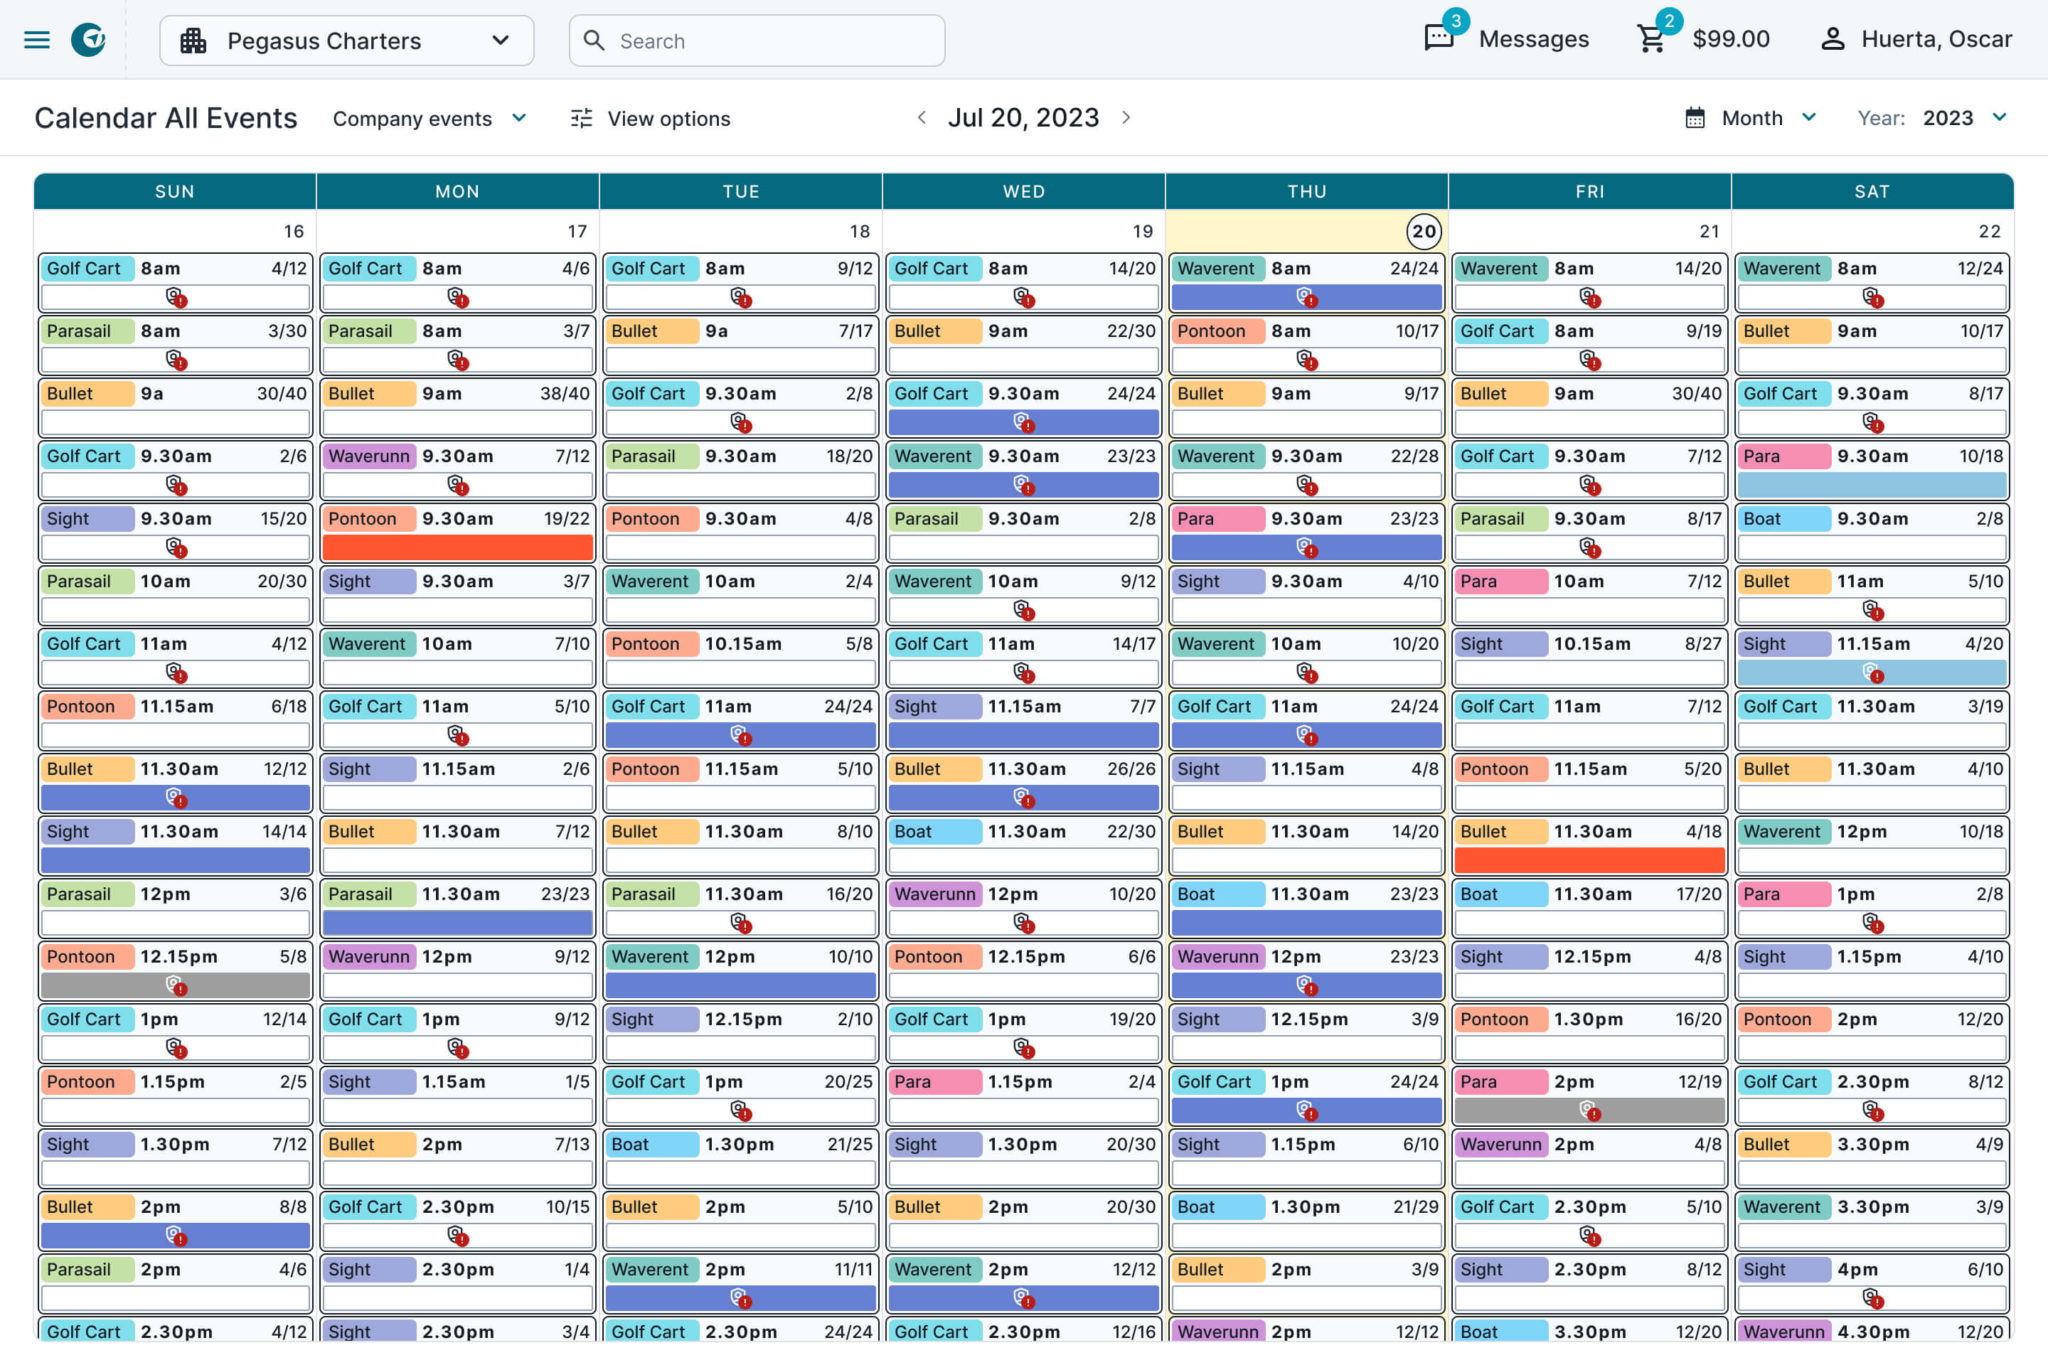Open the hamburger navigation menu

click(36, 39)
